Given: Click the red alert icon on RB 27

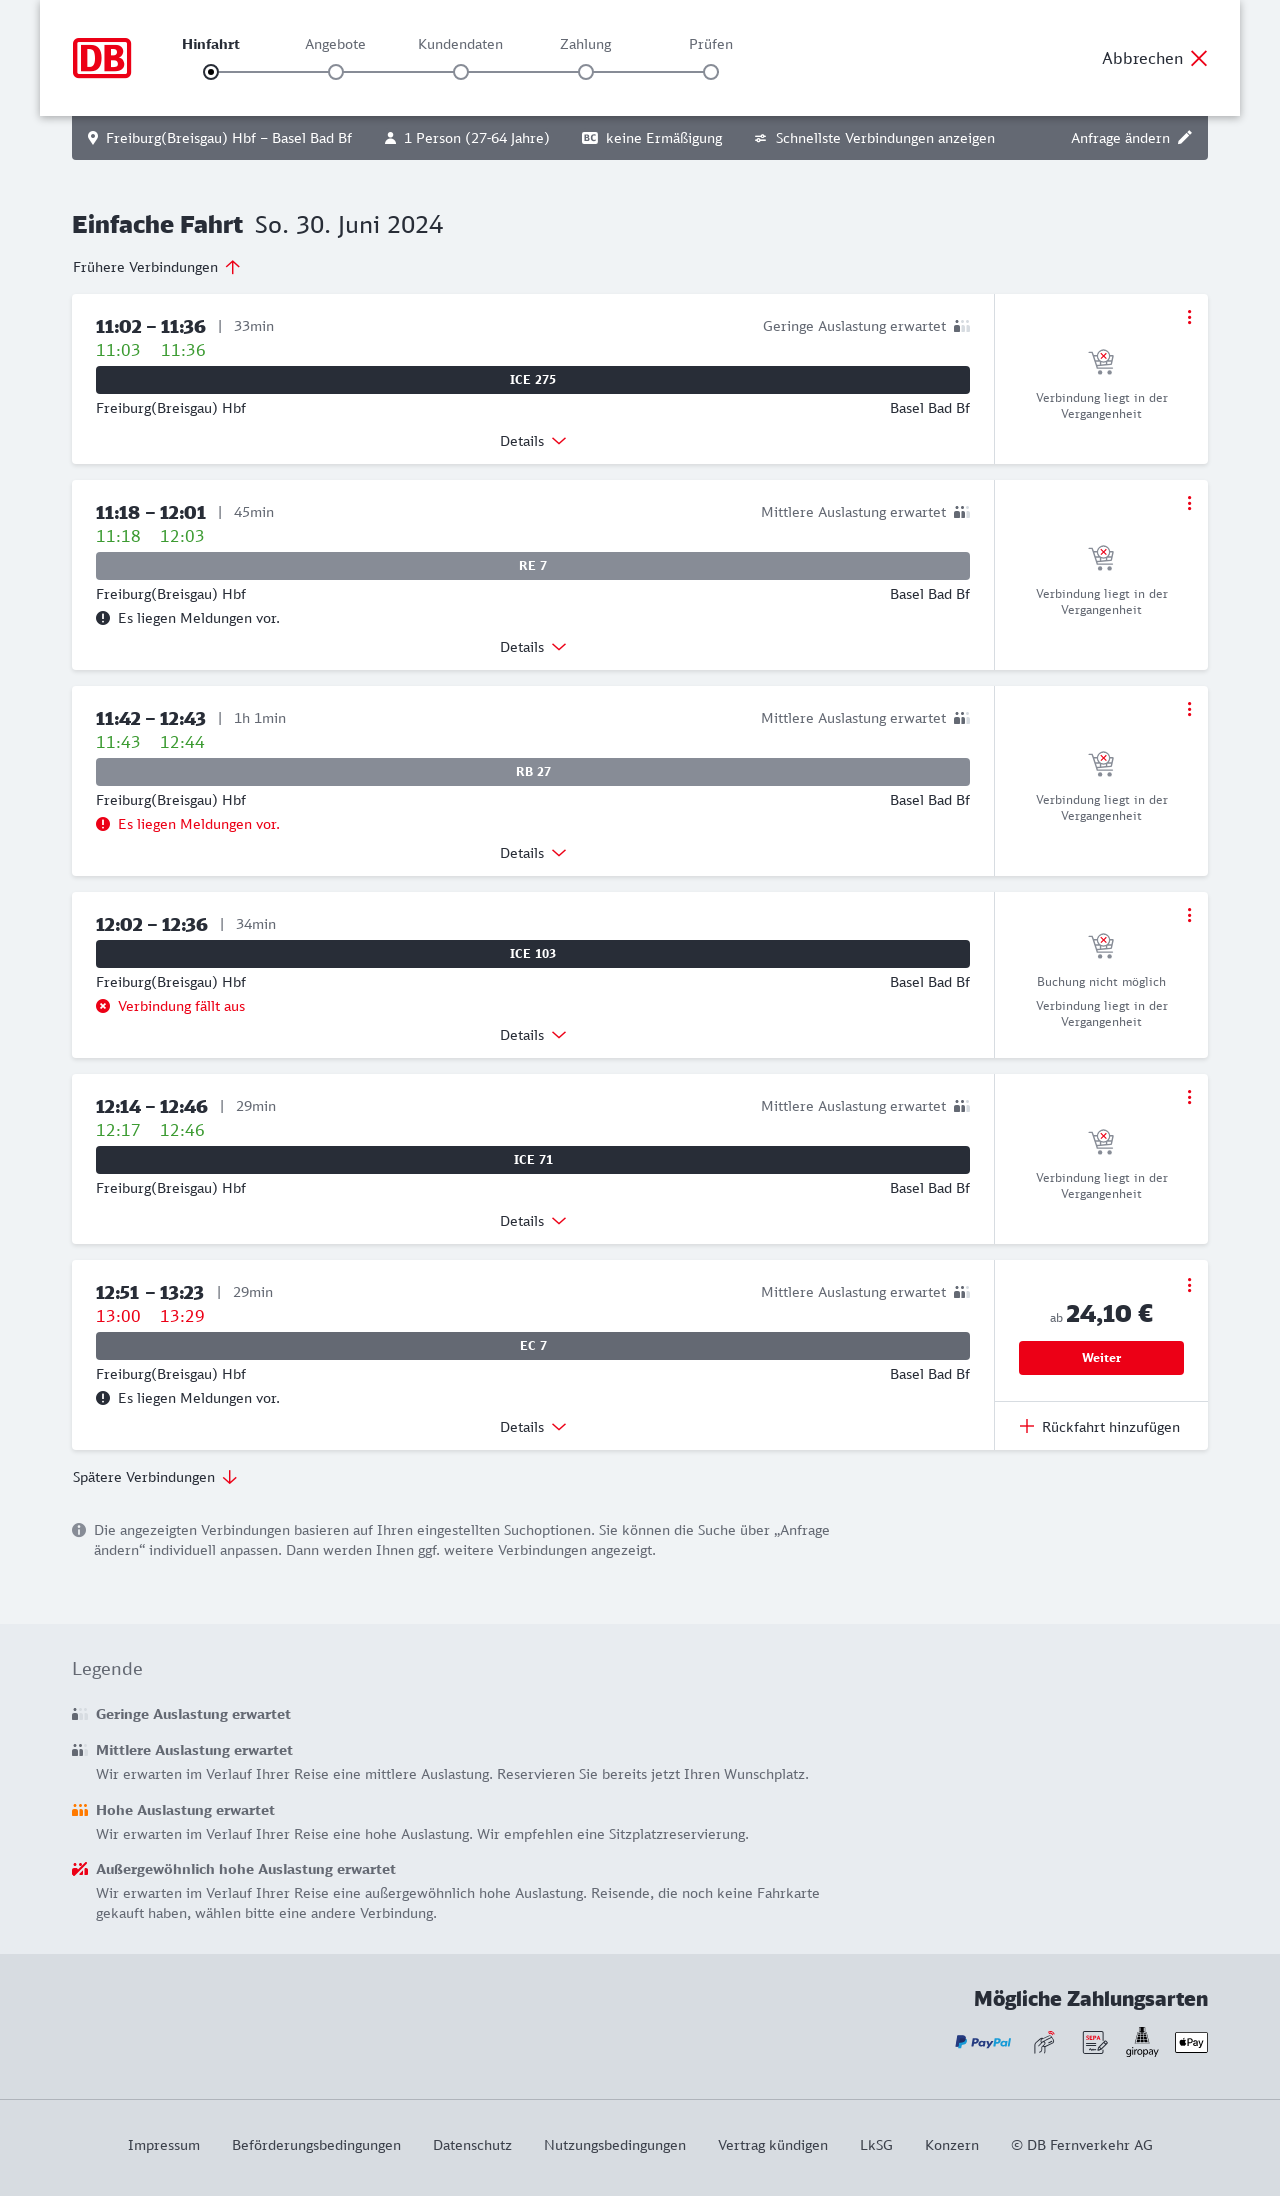Looking at the screenshot, I should (x=103, y=824).
